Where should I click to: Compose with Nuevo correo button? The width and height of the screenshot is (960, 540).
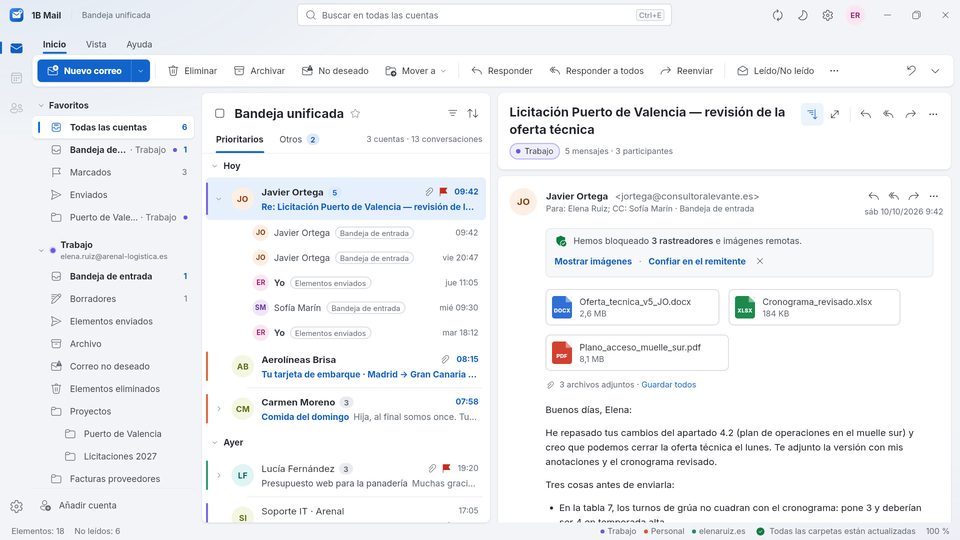[x=85, y=71]
